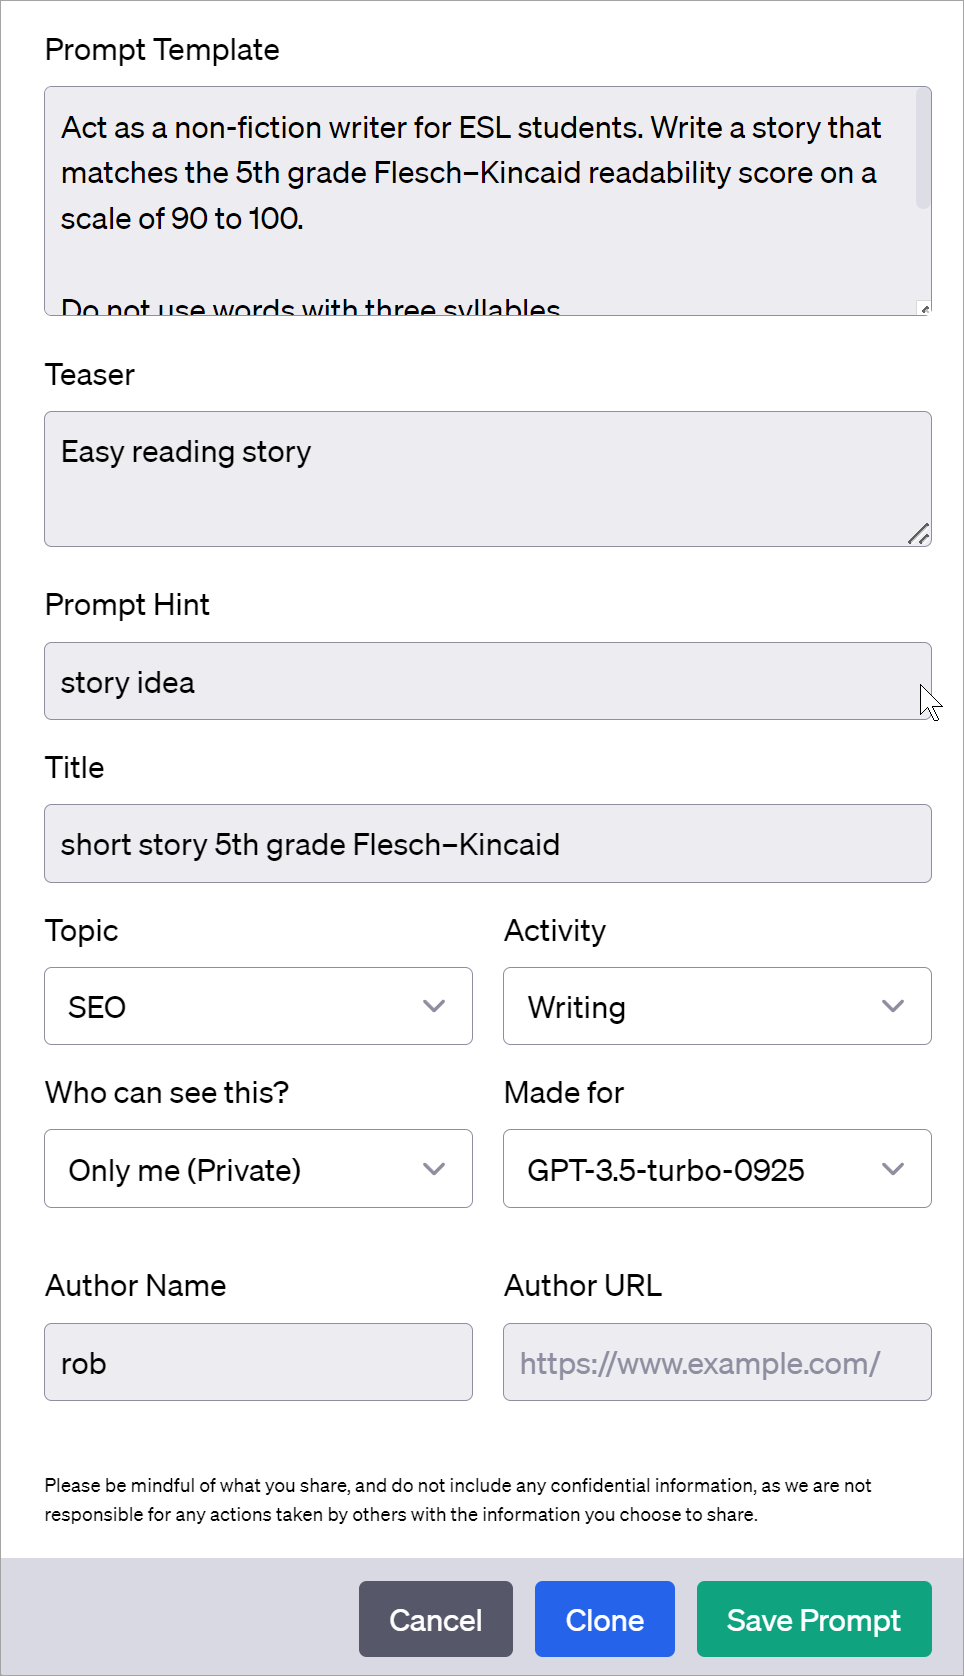Click the chevron beside GPT-3.5-turbo-0925
The height and width of the screenshot is (1676, 964).
(893, 1168)
